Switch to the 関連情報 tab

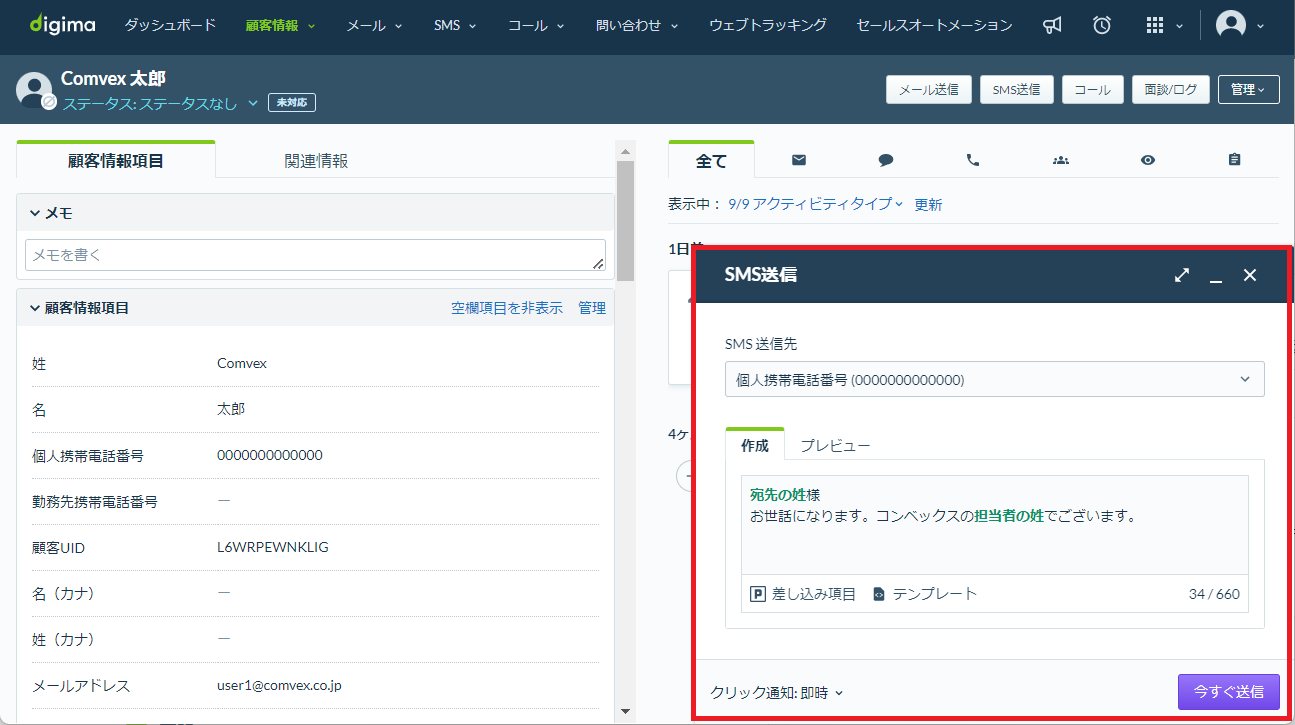316,160
